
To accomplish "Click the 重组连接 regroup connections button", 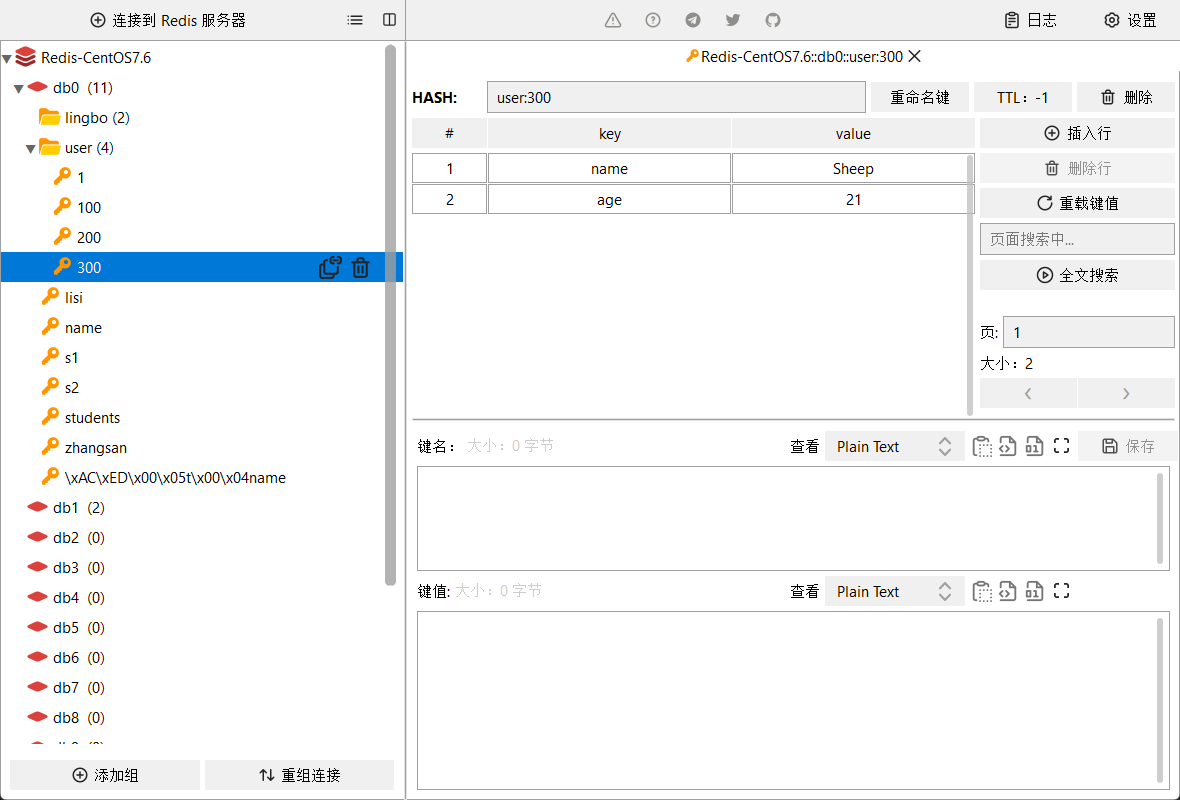I will point(300,775).
